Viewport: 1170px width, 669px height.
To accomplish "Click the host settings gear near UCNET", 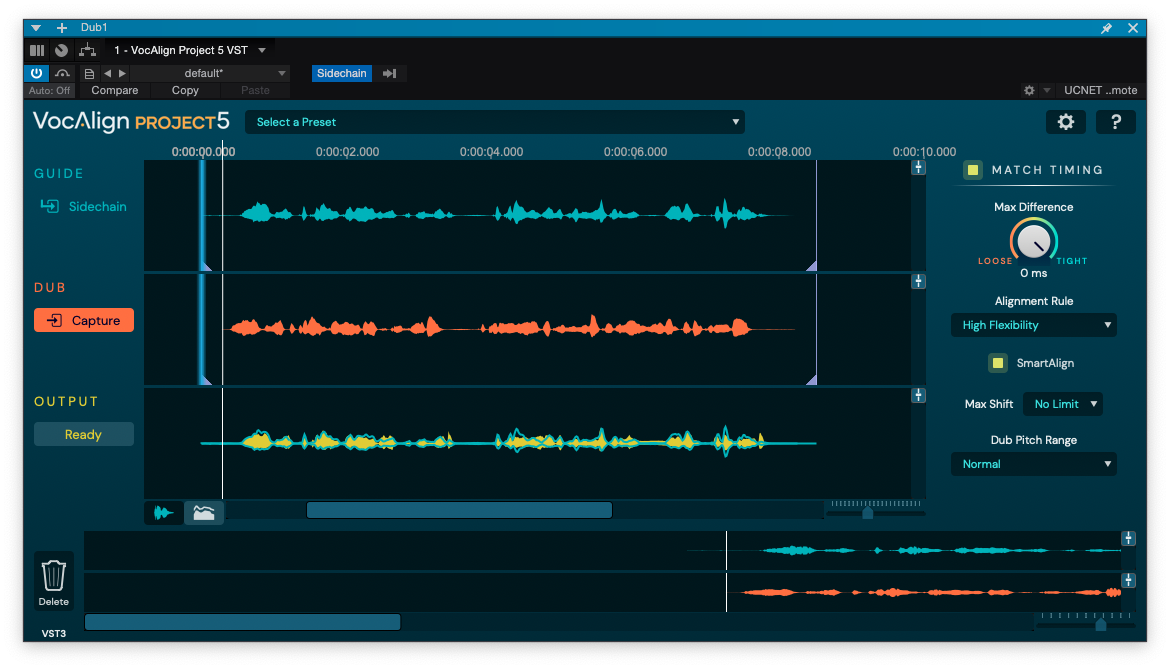I will [x=1029, y=90].
